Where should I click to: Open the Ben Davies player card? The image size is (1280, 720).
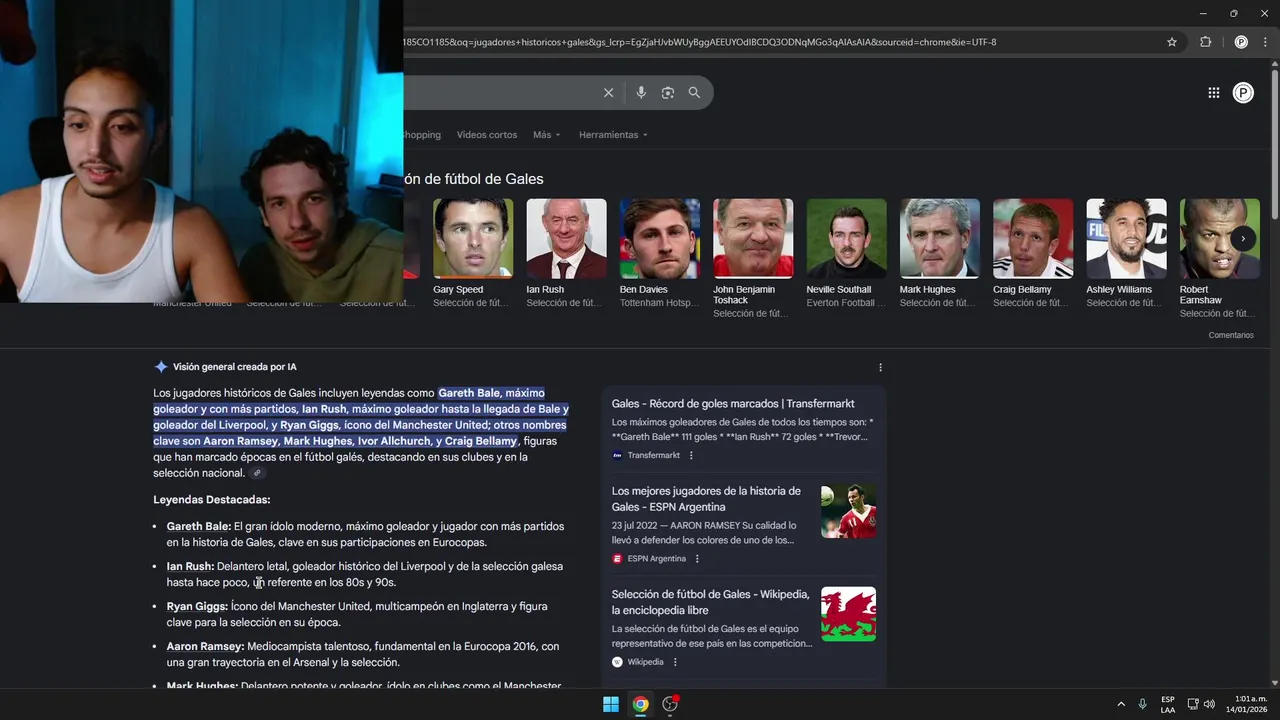[660, 253]
